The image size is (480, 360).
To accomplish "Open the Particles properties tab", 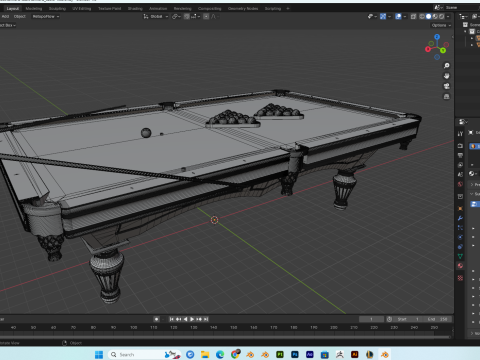I will (460, 228).
